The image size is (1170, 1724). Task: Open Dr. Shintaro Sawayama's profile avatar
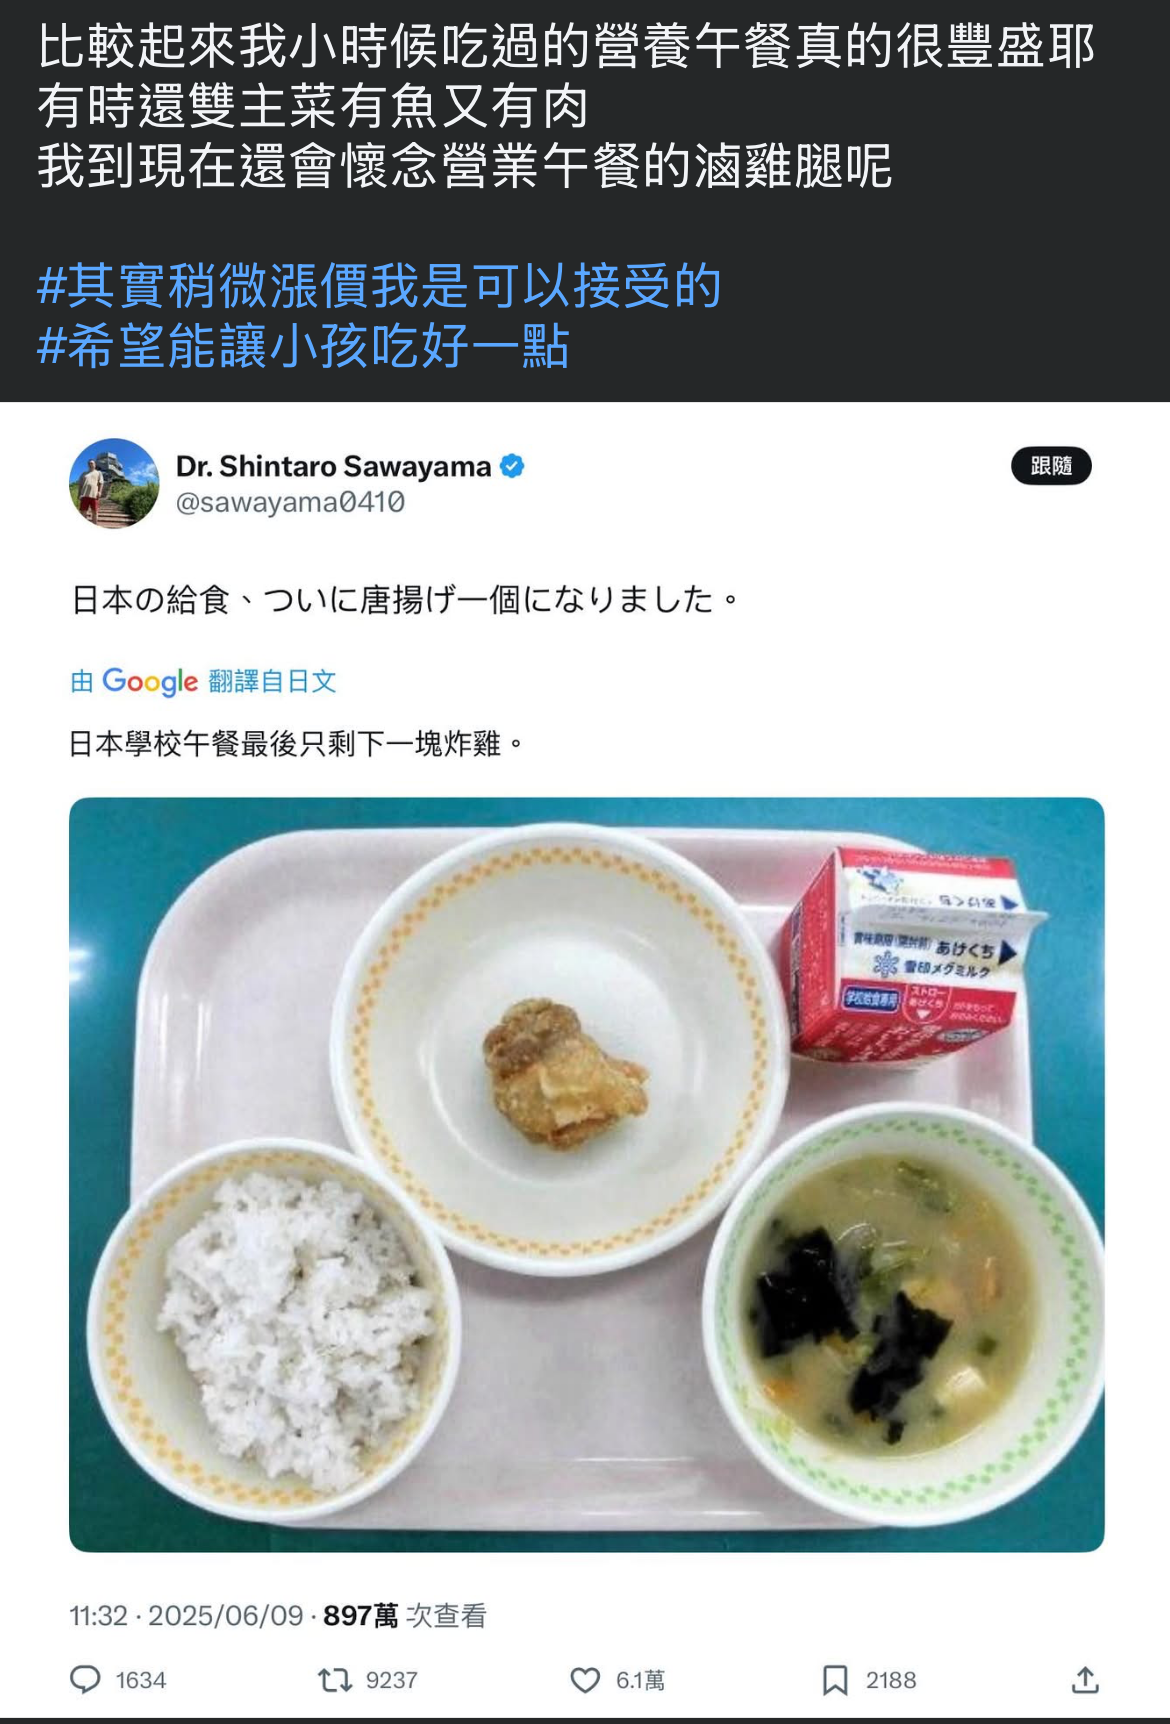point(114,483)
